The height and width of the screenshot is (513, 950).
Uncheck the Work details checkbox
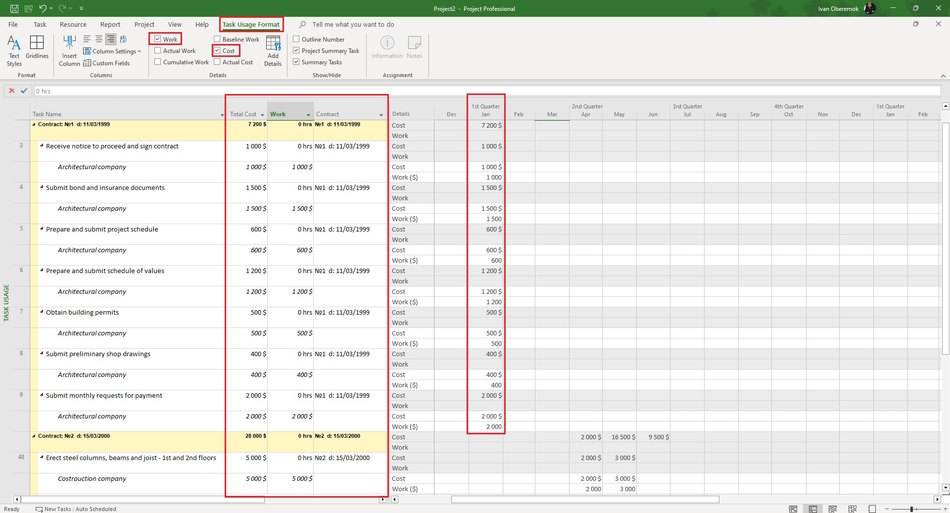[158, 39]
